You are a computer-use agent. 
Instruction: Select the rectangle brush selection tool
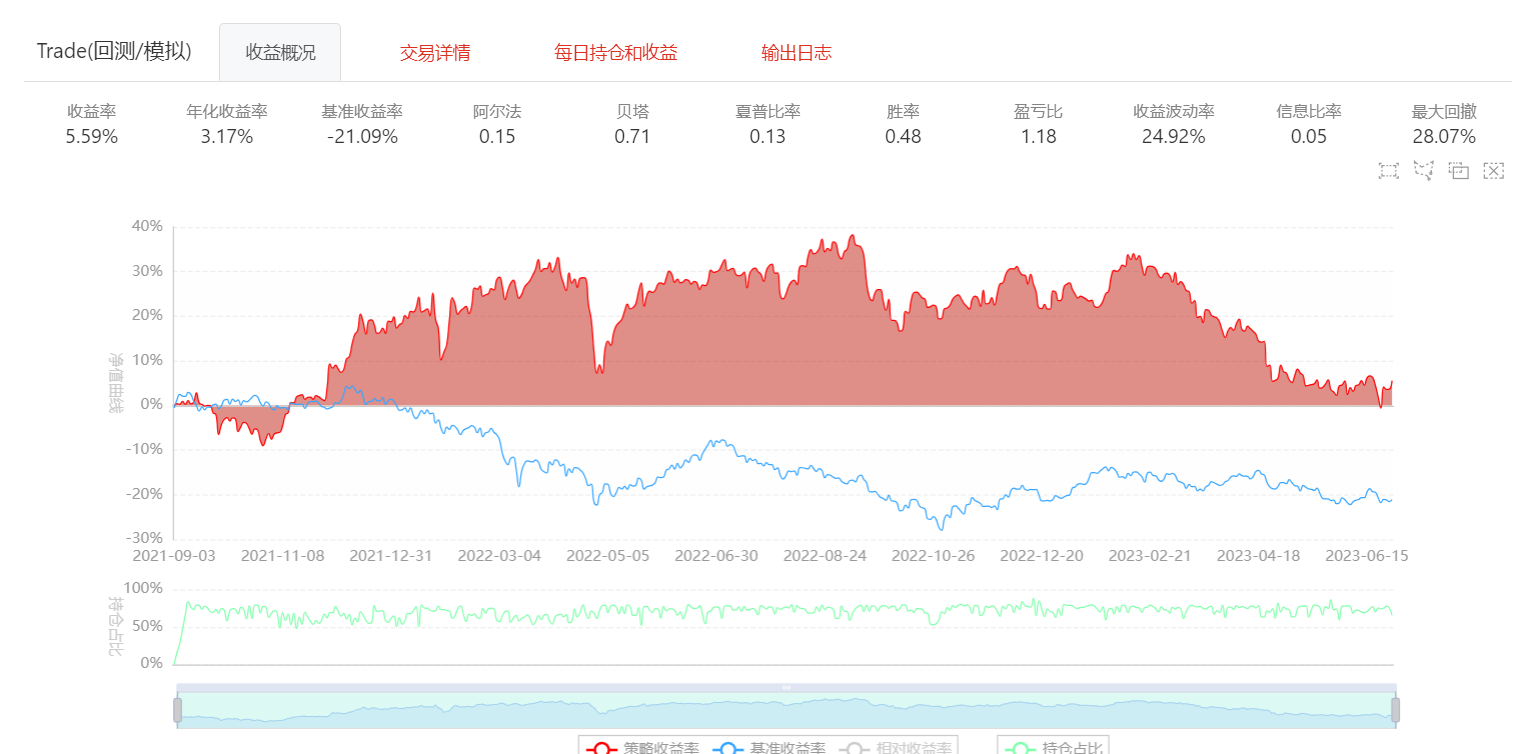1388,171
